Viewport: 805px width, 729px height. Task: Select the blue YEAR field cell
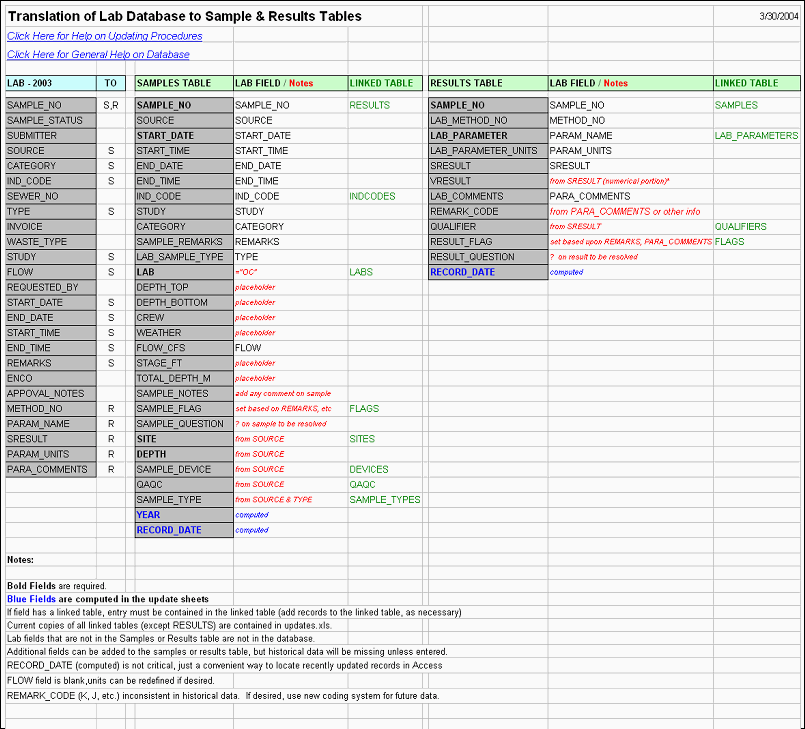[x=184, y=515]
